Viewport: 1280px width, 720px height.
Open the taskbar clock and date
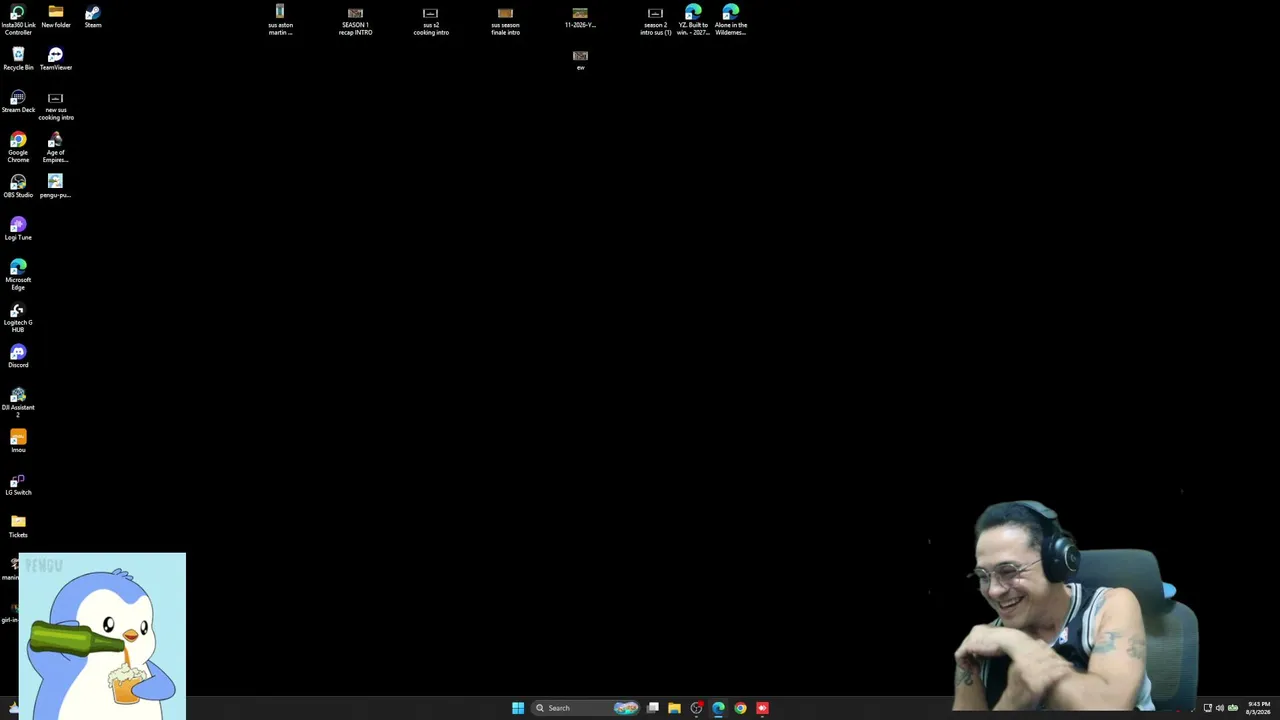1258,708
